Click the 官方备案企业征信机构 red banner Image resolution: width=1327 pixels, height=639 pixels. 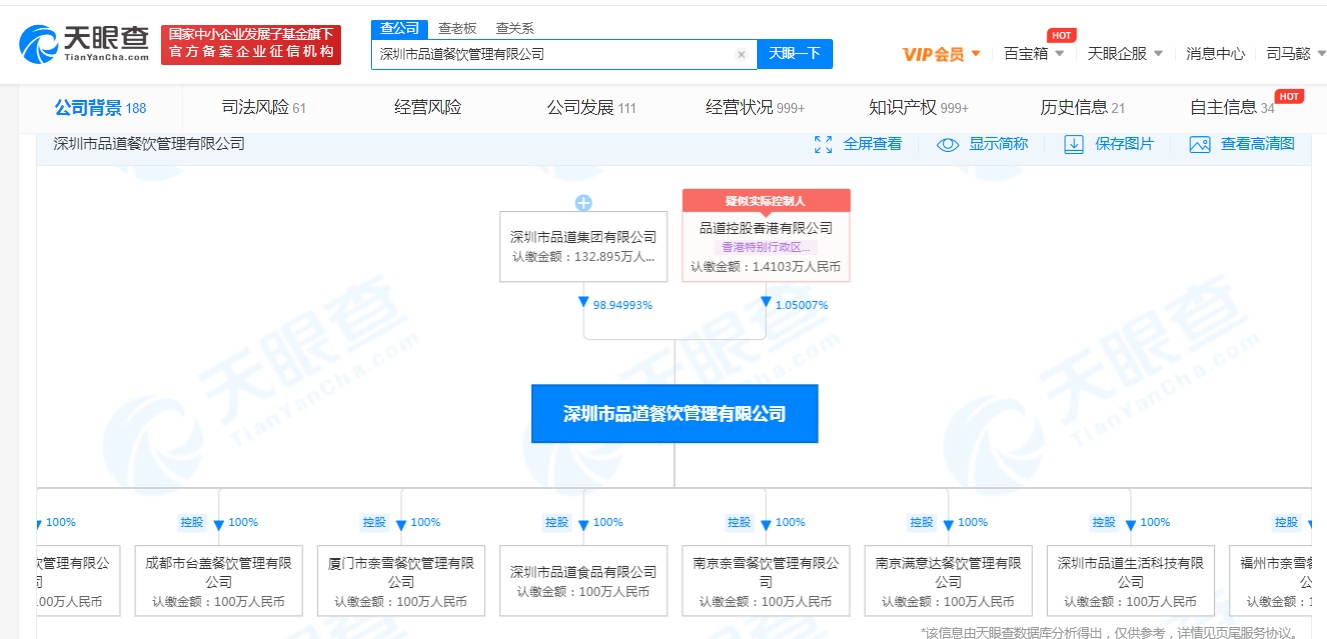[251, 45]
